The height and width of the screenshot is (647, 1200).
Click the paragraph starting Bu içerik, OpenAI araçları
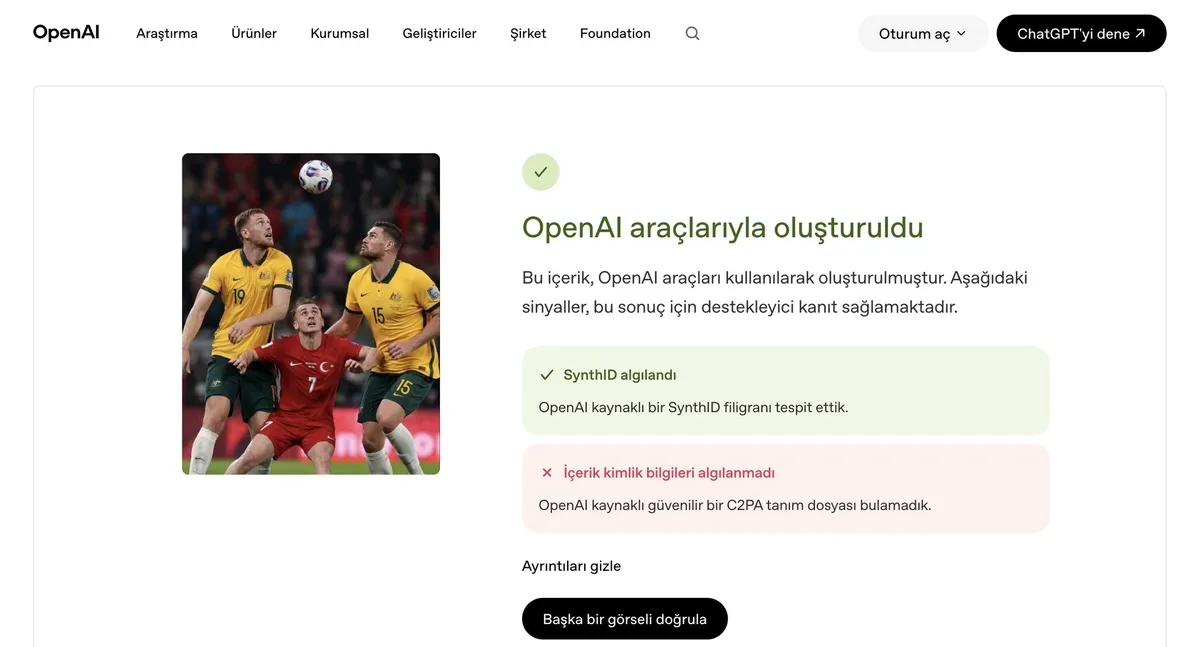coord(775,292)
